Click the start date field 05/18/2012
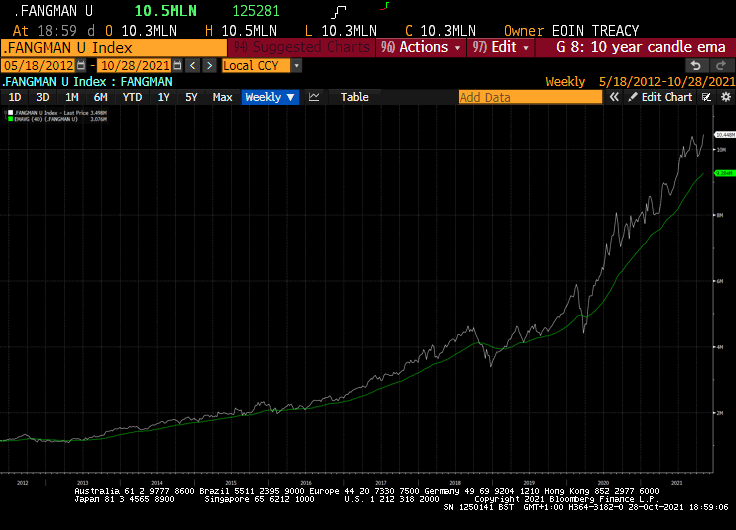This screenshot has width=736, height=530. coord(39,66)
